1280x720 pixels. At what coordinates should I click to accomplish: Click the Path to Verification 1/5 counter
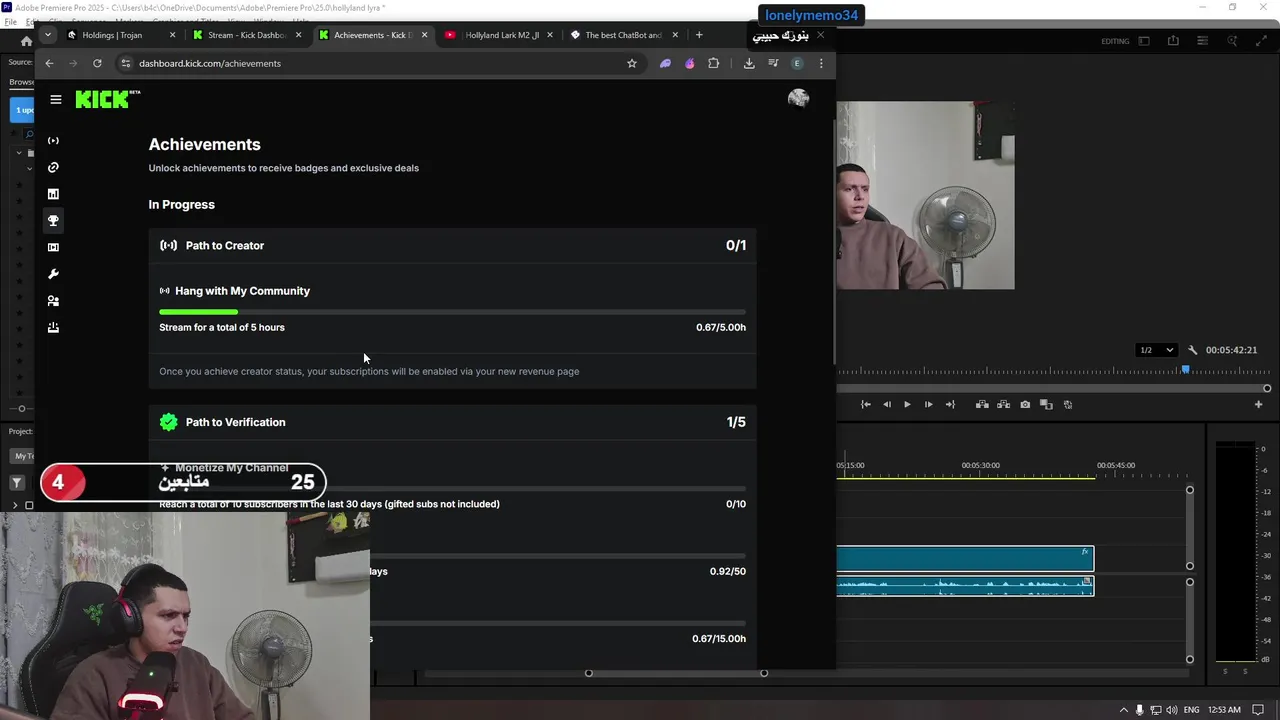point(736,422)
